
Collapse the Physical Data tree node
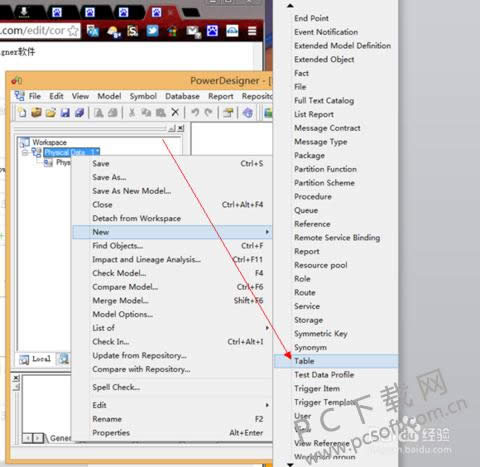click(25, 153)
